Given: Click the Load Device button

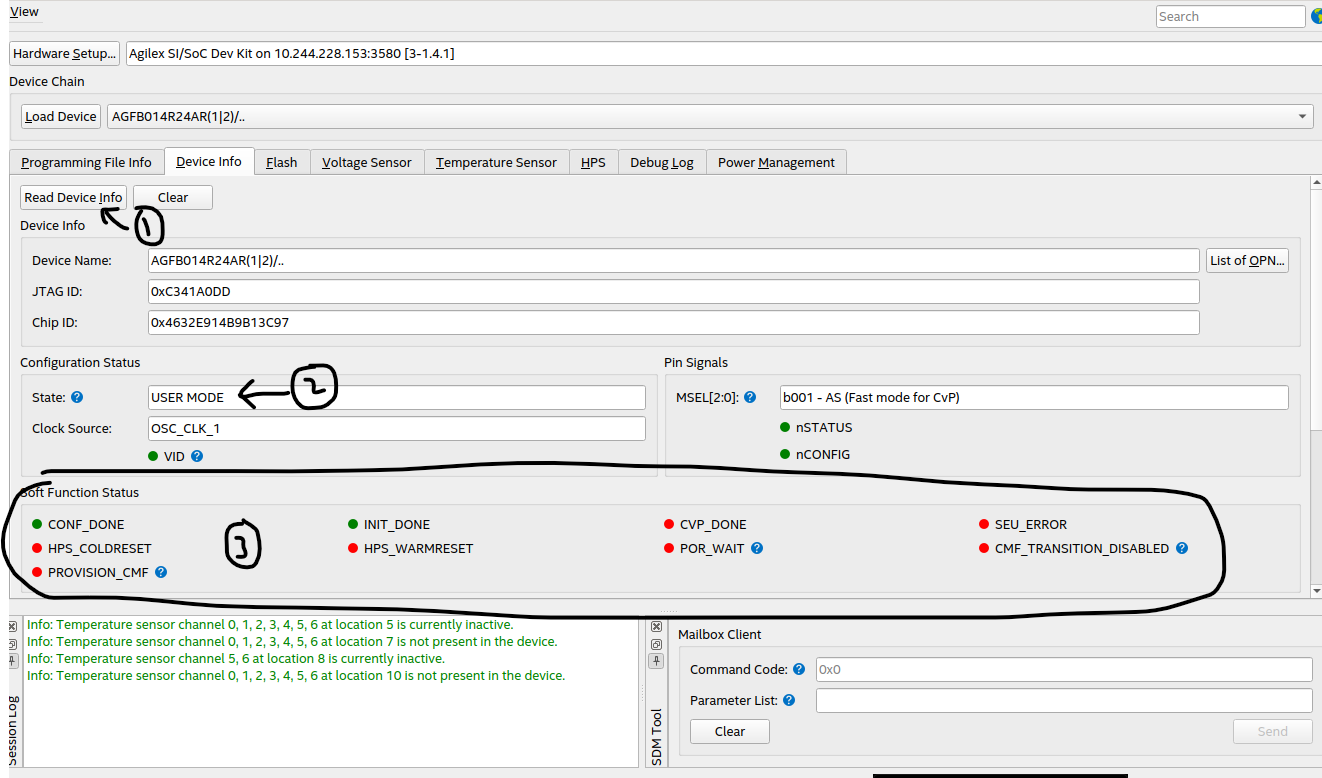Looking at the screenshot, I should coord(61,116).
